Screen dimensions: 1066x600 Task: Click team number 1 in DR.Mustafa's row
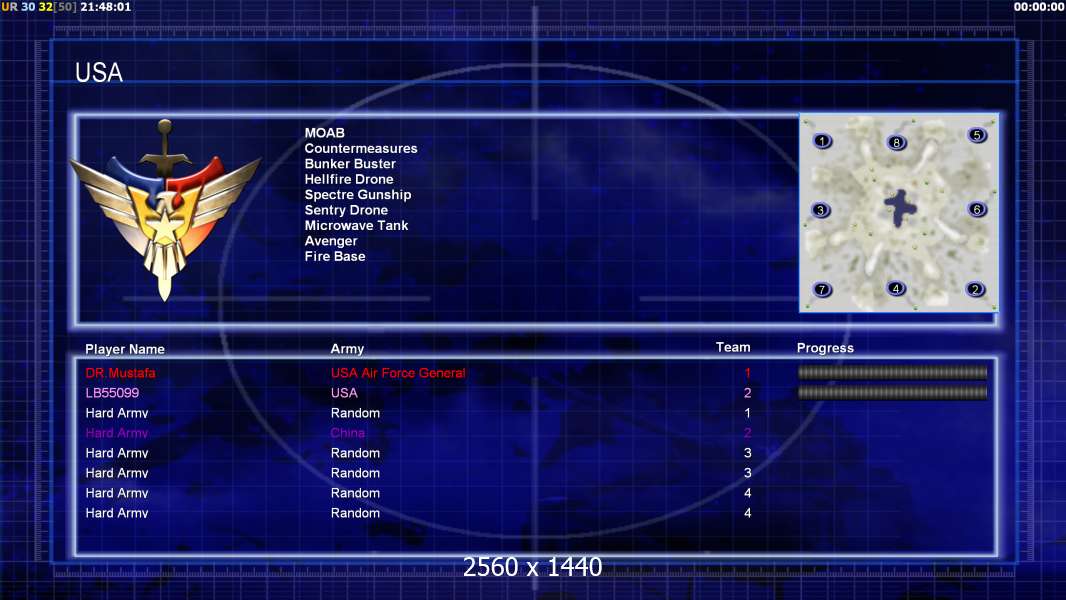point(747,373)
